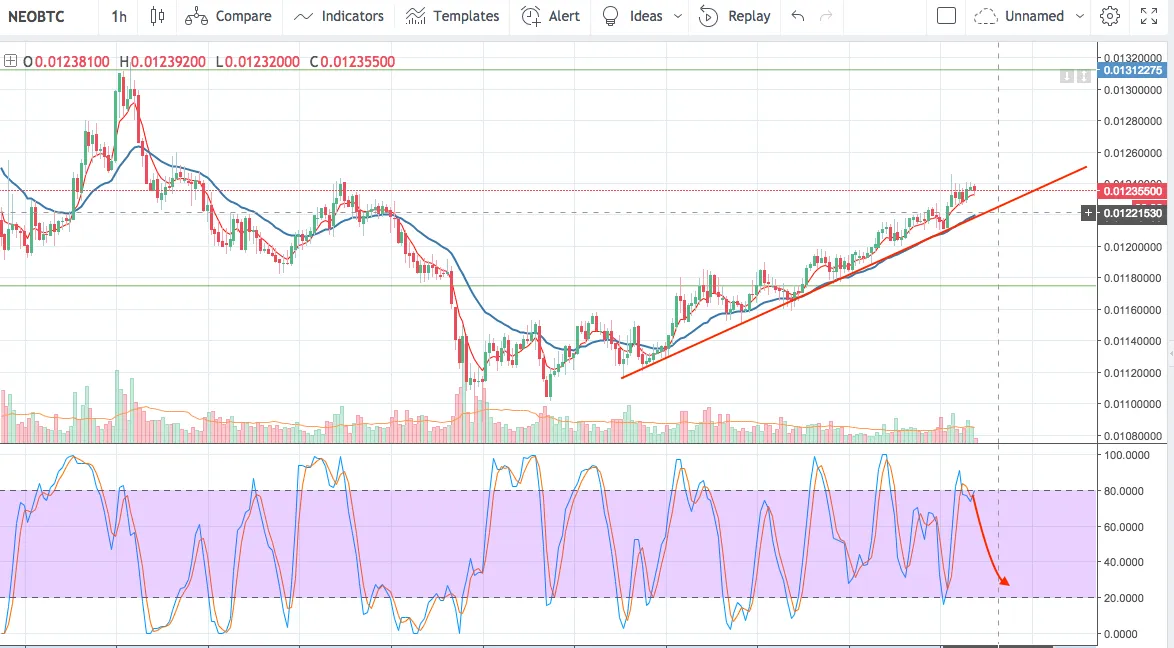Click the 0.01180000 price axis label
Viewport: 1174px width, 648px height.
pos(1133,278)
